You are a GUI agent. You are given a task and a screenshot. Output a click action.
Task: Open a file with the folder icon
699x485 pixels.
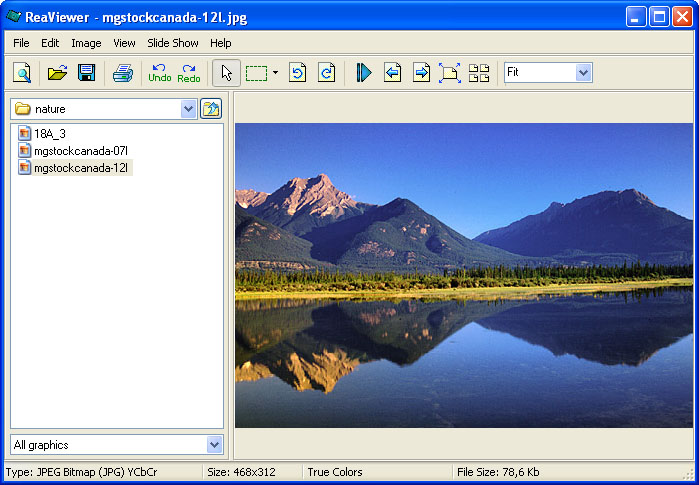58,73
